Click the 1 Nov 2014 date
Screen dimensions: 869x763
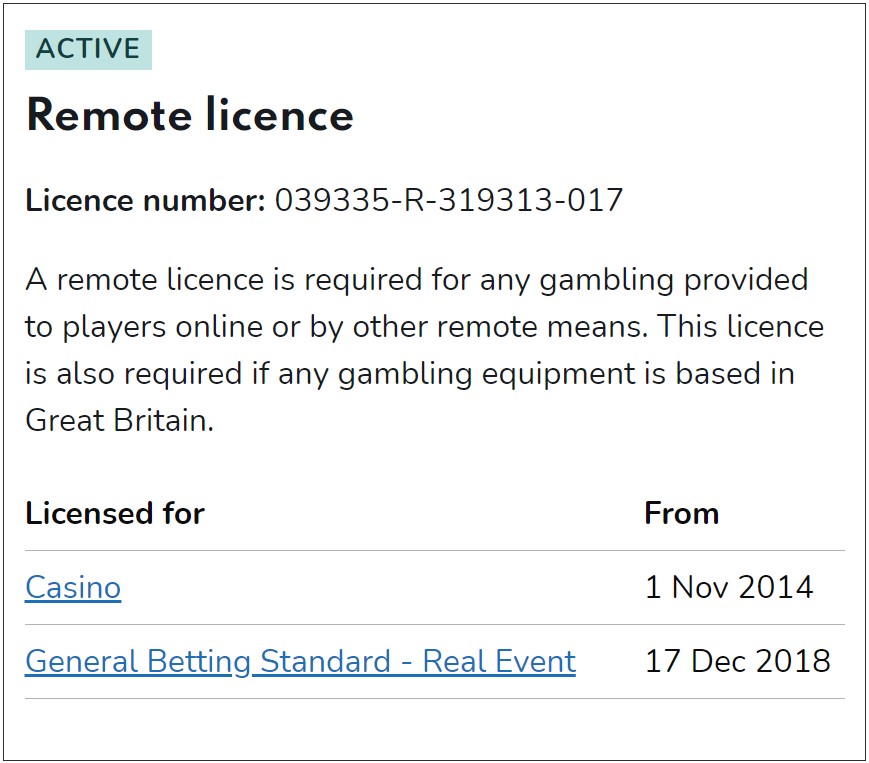(729, 587)
